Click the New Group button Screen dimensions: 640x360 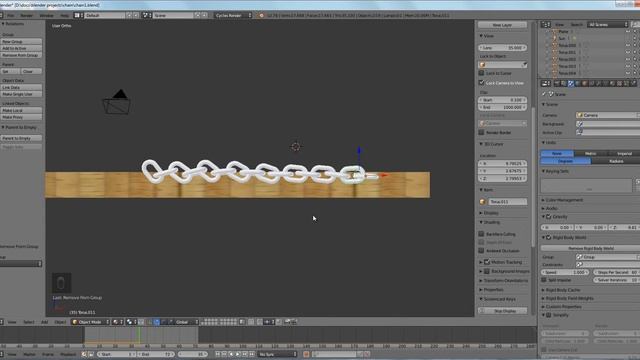click(21, 42)
